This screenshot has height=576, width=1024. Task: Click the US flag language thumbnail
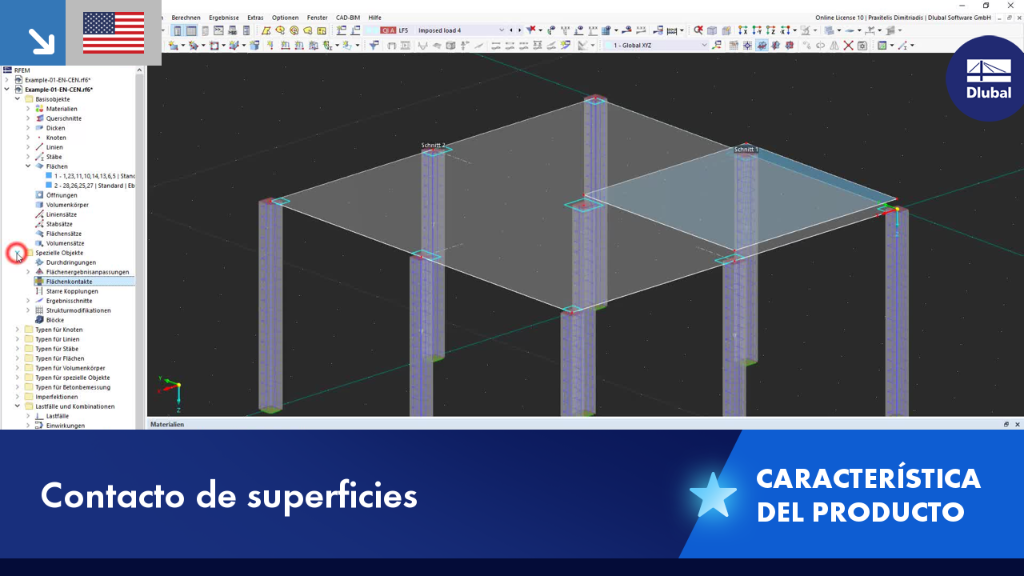click(113, 33)
